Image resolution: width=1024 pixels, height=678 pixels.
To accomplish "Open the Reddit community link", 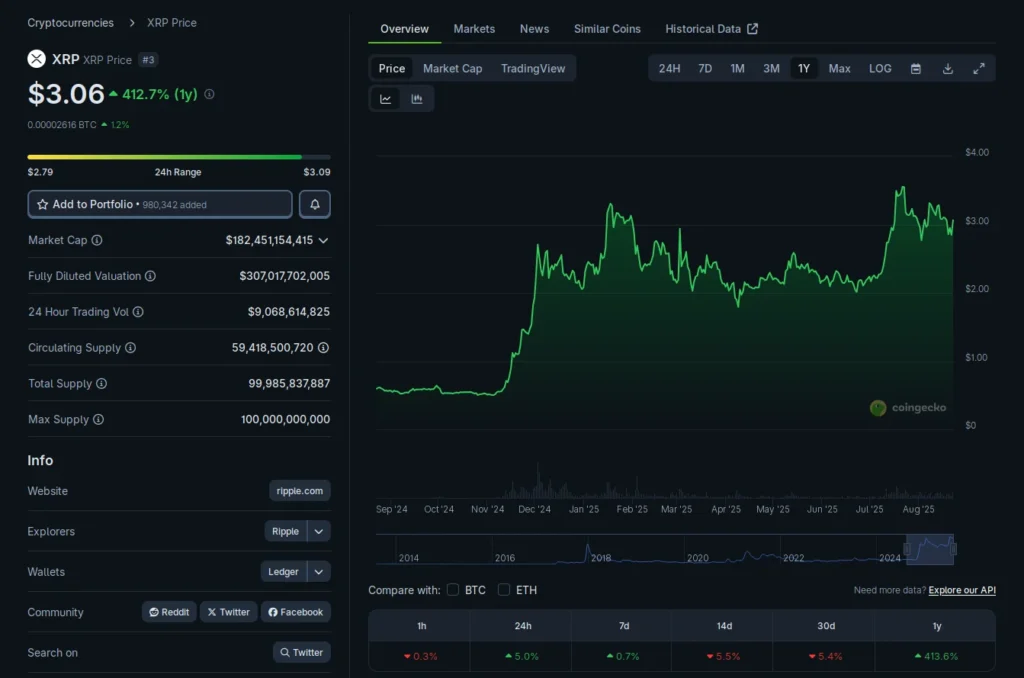I will [169, 612].
